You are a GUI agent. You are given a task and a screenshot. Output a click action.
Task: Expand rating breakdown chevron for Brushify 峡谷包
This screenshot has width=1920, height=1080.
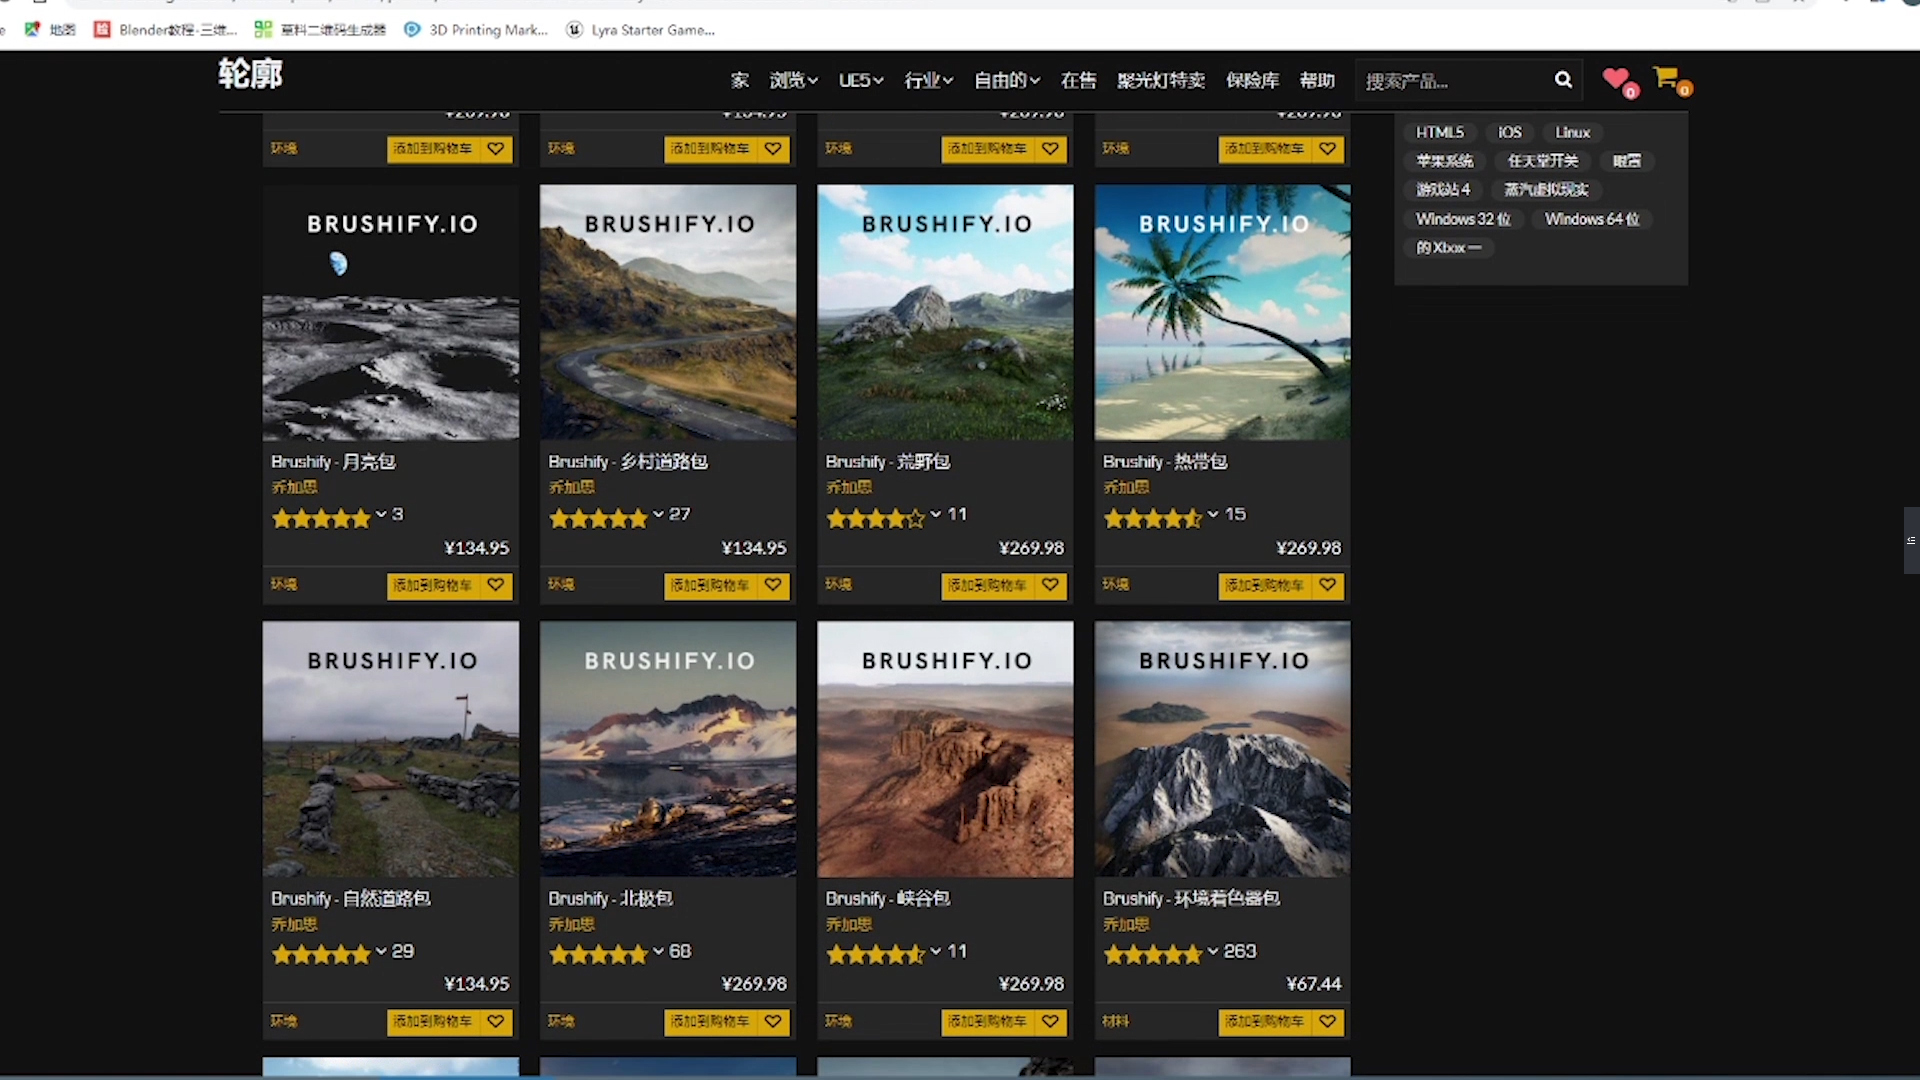(936, 951)
